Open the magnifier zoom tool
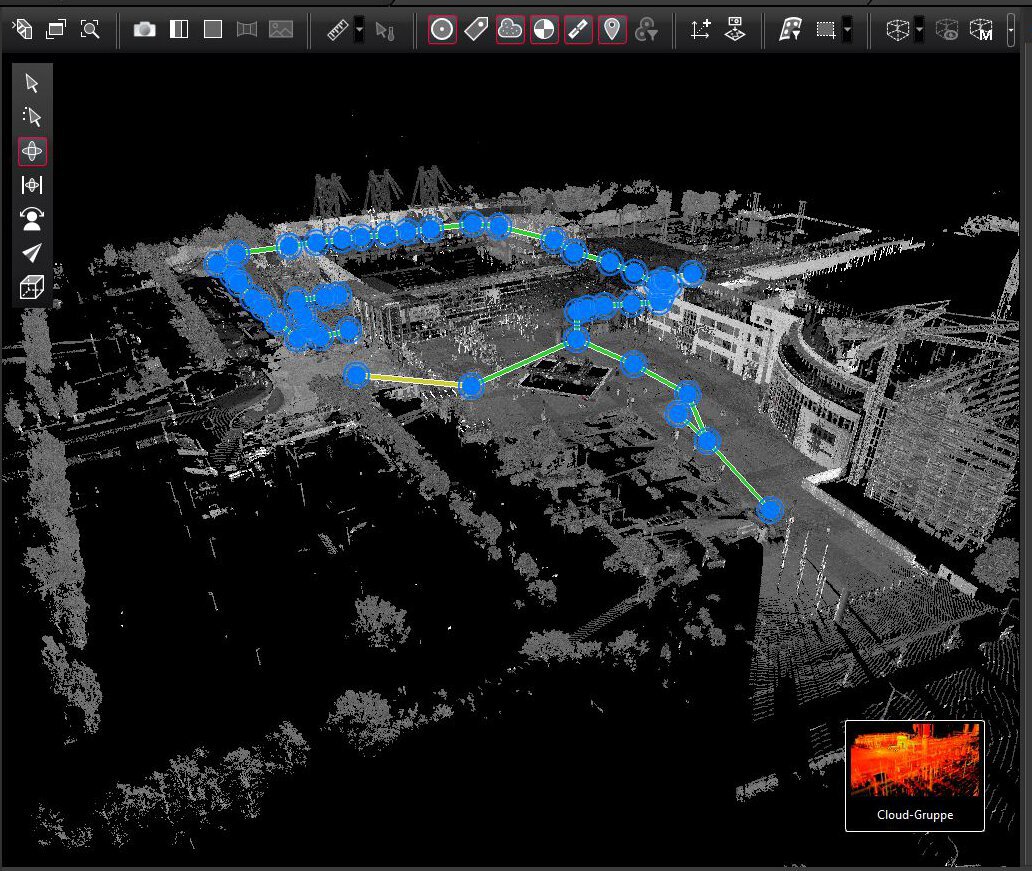The height and width of the screenshot is (871, 1032). 89,29
